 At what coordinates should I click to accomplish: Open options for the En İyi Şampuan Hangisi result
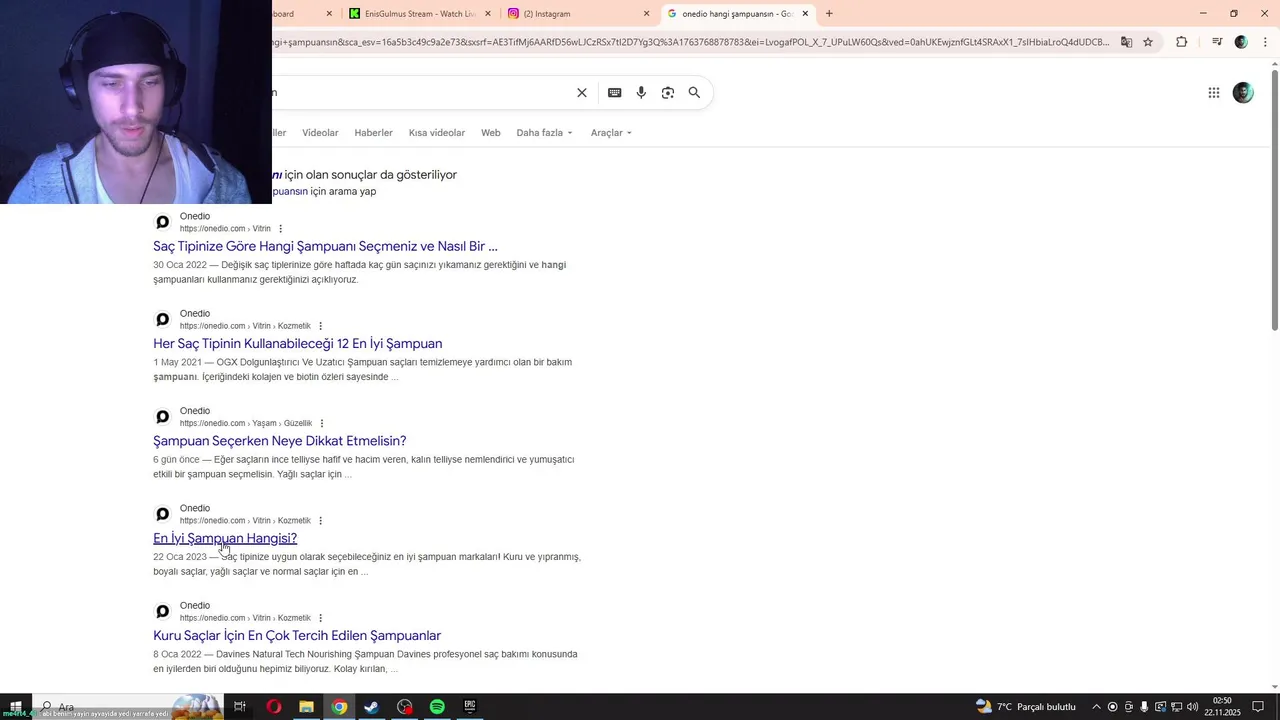coord(320,521)
